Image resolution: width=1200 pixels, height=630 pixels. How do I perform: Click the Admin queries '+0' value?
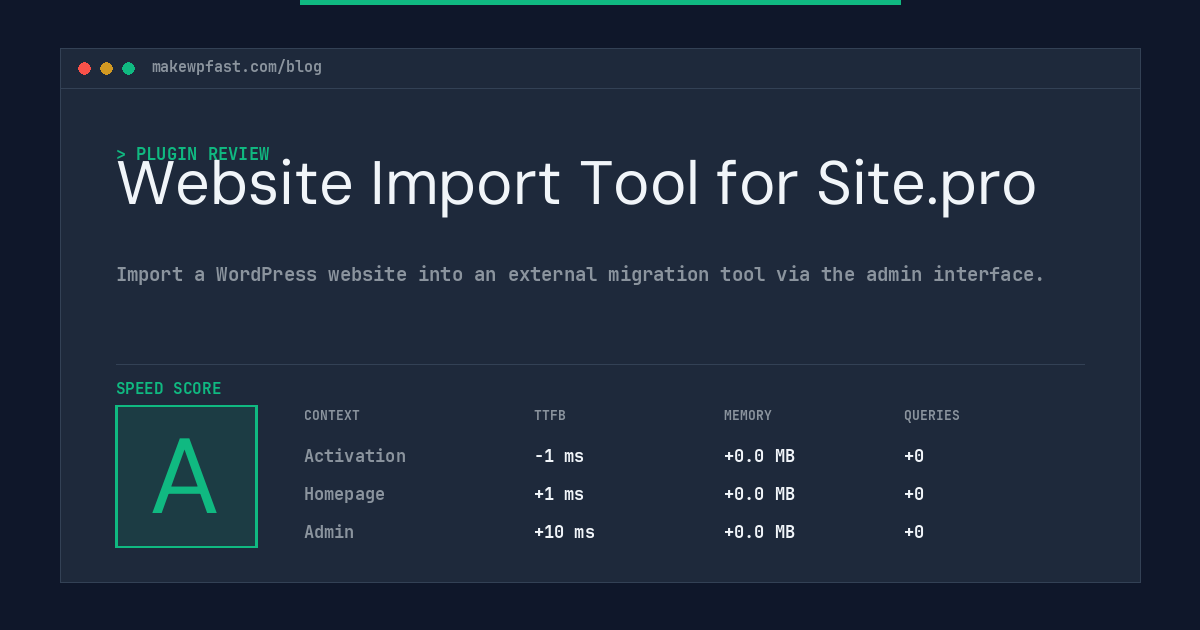pos(914,532)
